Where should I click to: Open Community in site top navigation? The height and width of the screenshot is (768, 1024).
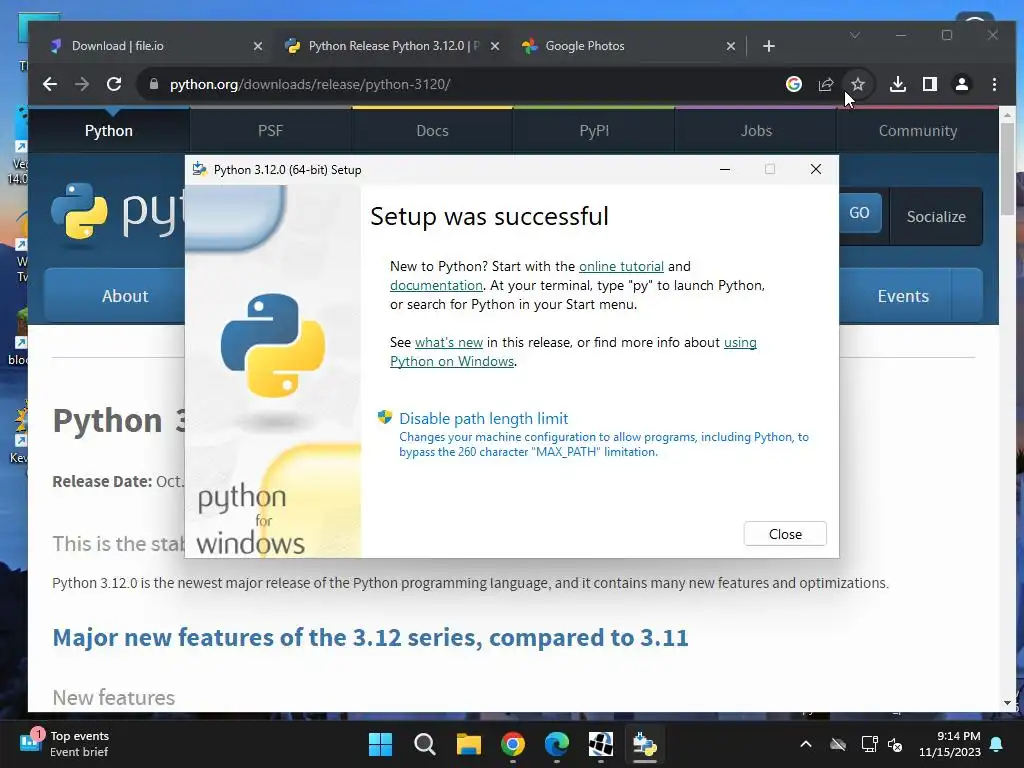point(918,131)
